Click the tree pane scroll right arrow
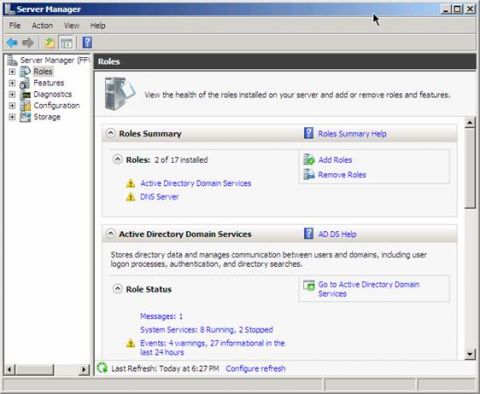 85,369
